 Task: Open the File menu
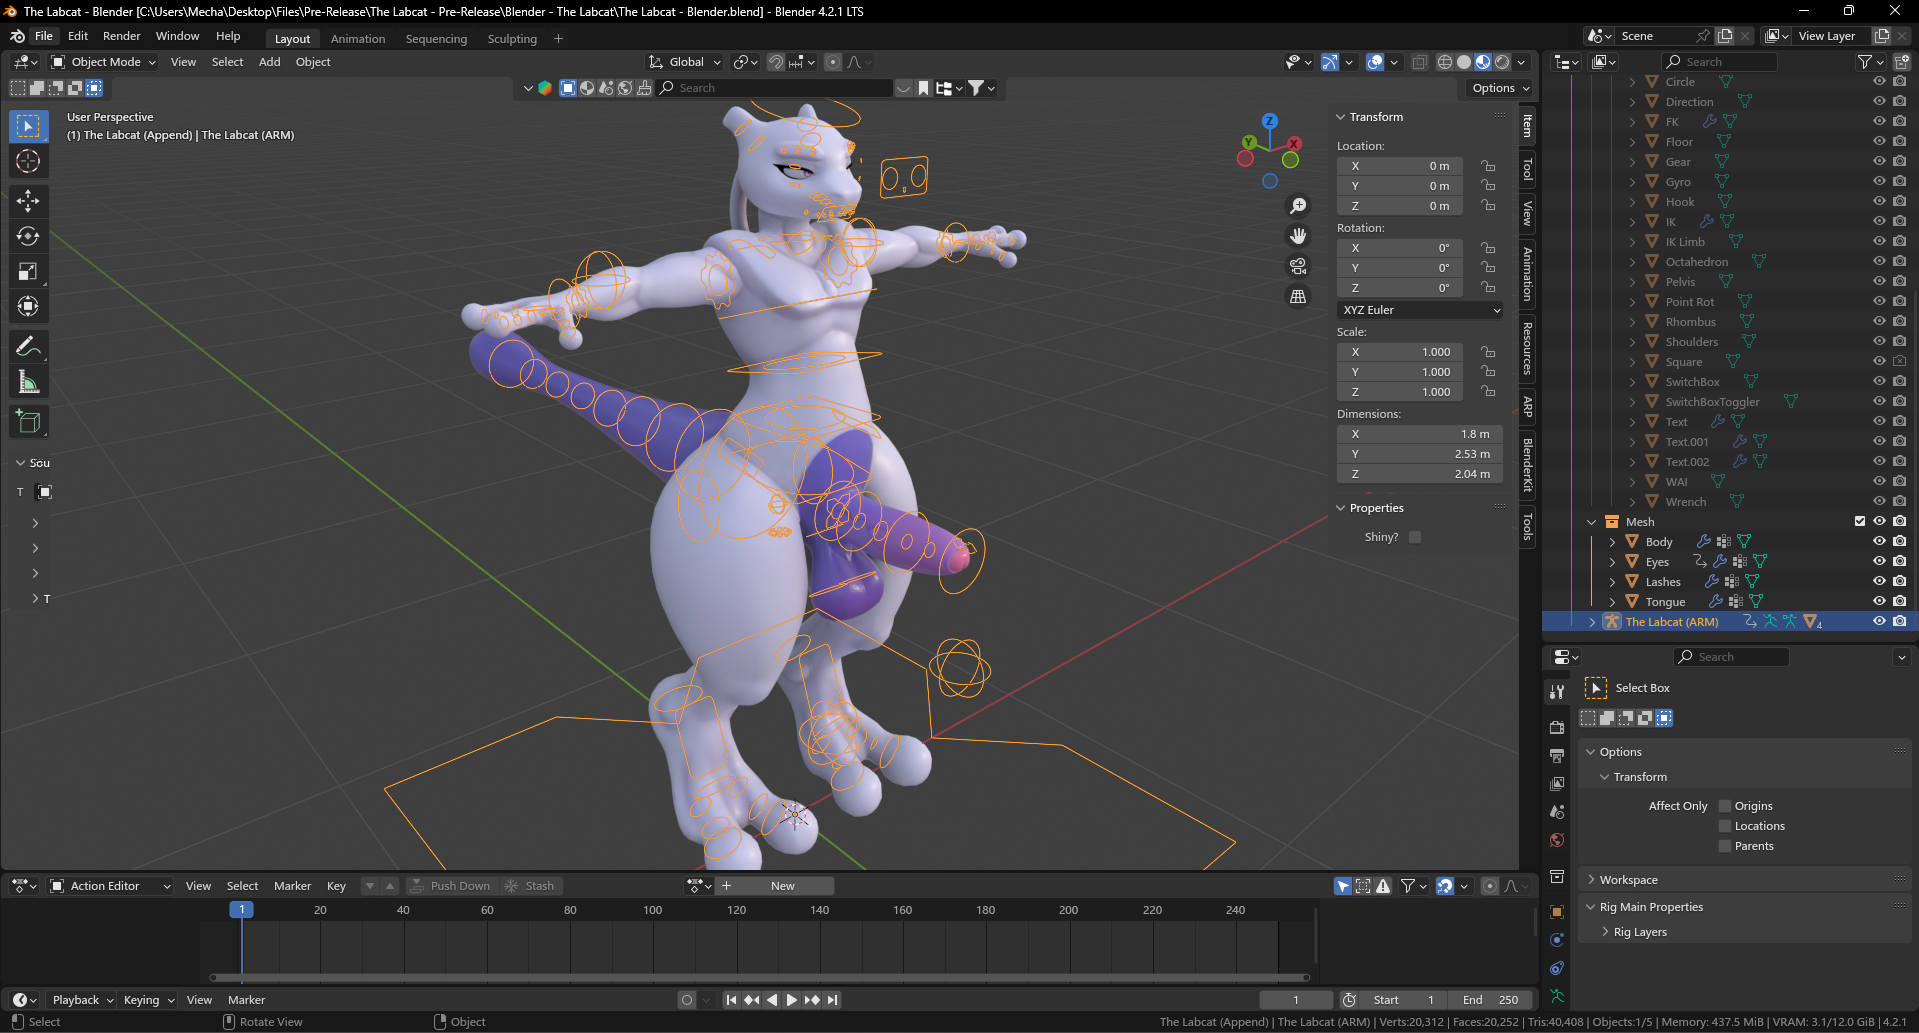[x=44, y=36]
